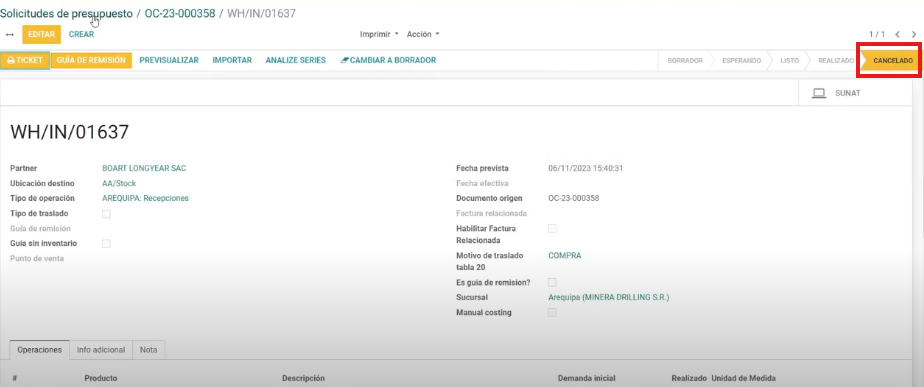
Task: Click the GUÍA DE REMISIÓN button
Action: point(91,60)
